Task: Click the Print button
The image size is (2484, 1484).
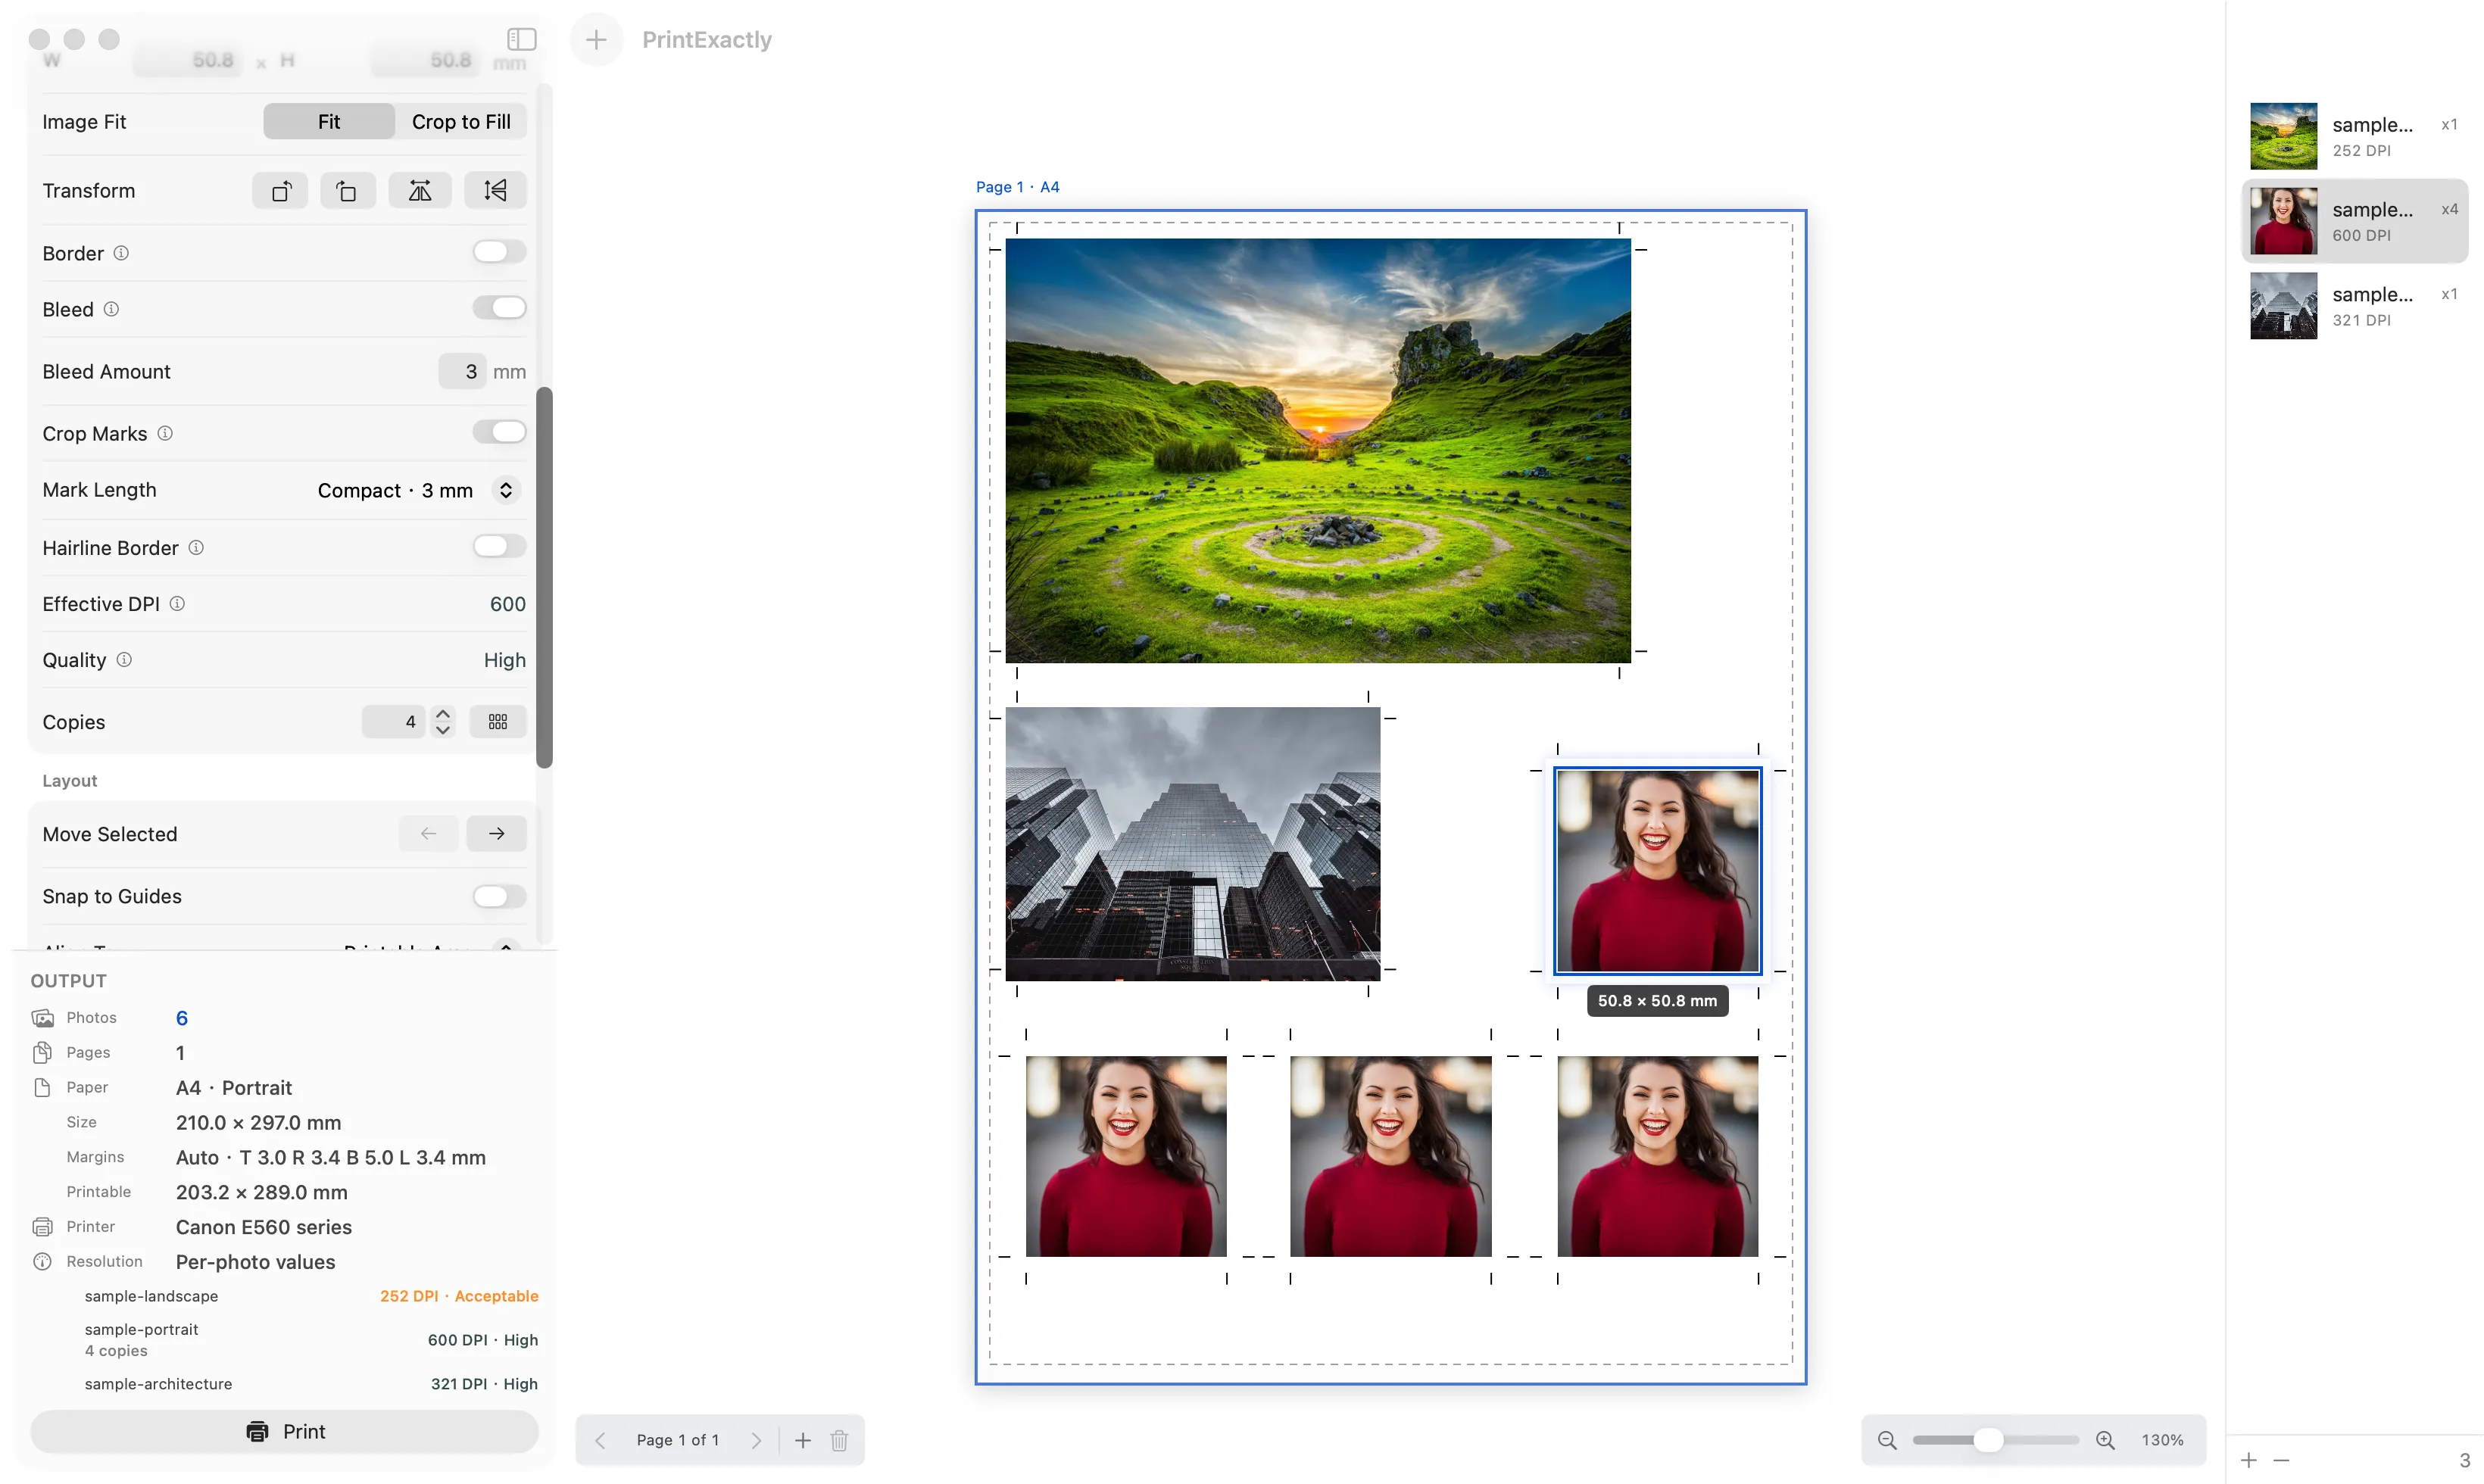Action: tap(285, 1431)
